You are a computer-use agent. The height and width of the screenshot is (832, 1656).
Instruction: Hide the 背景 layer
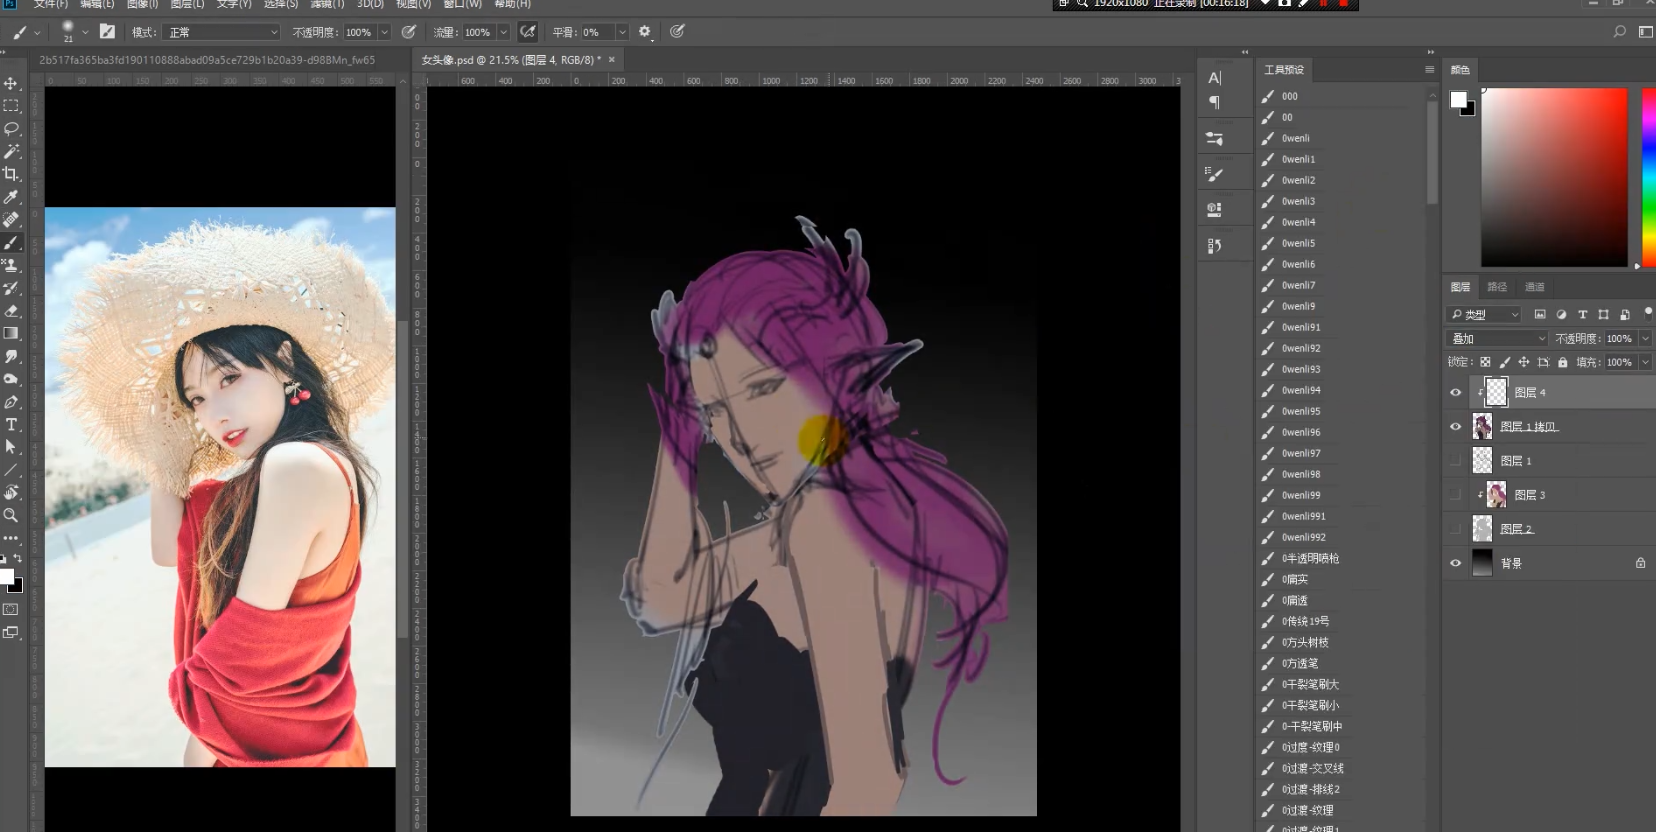[x=1456, y=563]
